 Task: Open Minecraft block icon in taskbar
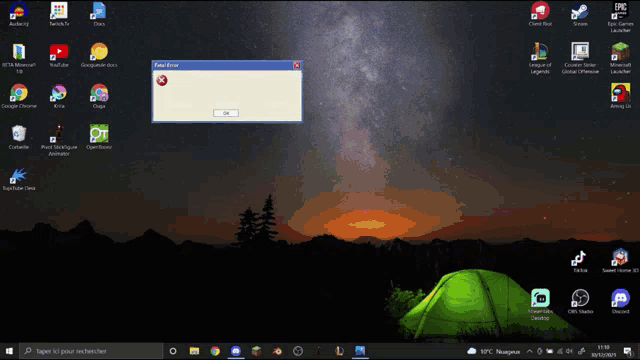point(256,351)
